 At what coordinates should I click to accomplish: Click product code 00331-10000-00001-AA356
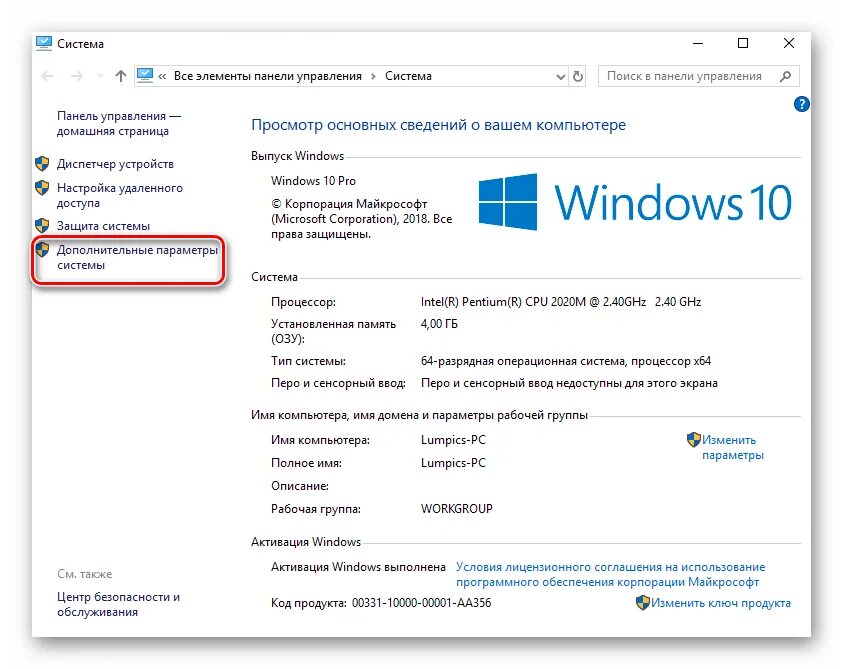click(x=422, y=603)
